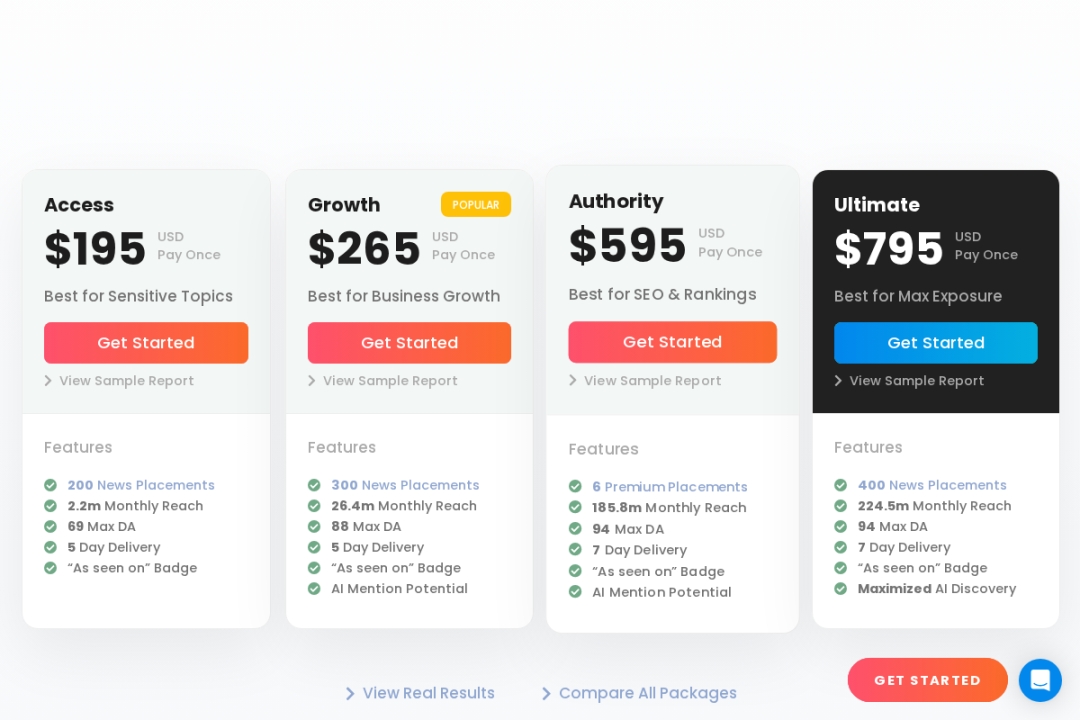Screen dimensions: 1080x720
Task: Click the check icon beside 6 Premium Placements
Action: [x=575, y=487]
